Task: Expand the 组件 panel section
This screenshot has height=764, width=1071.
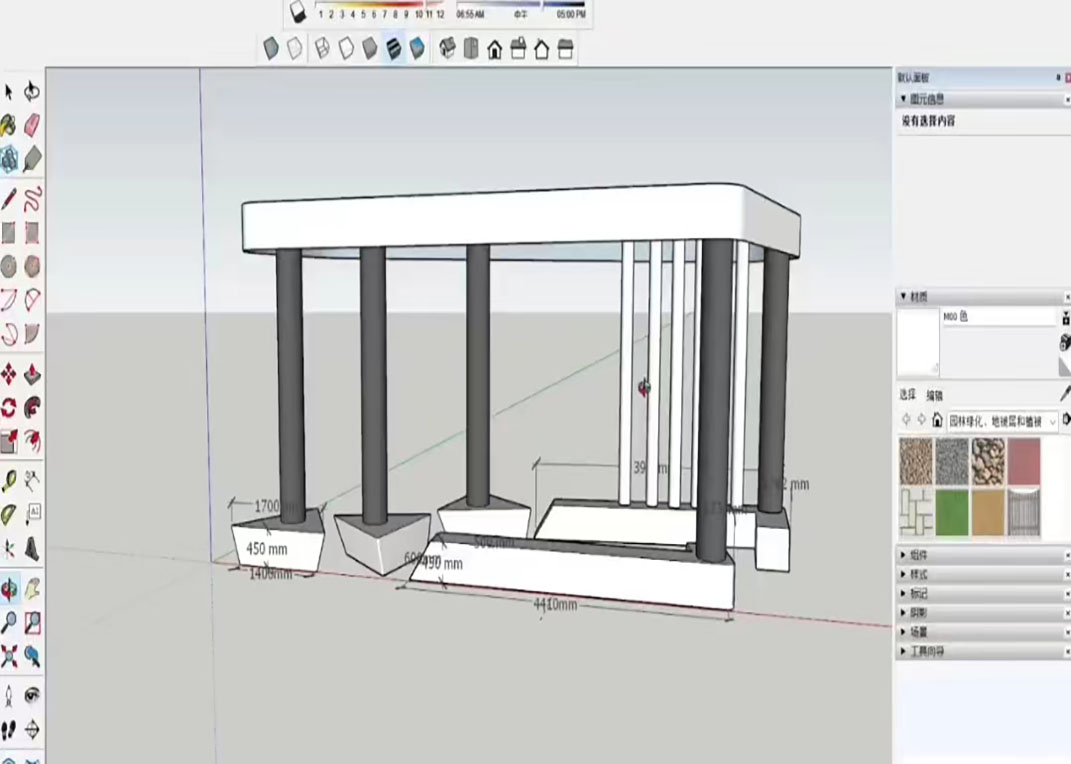Action: [x=919, y=555]
